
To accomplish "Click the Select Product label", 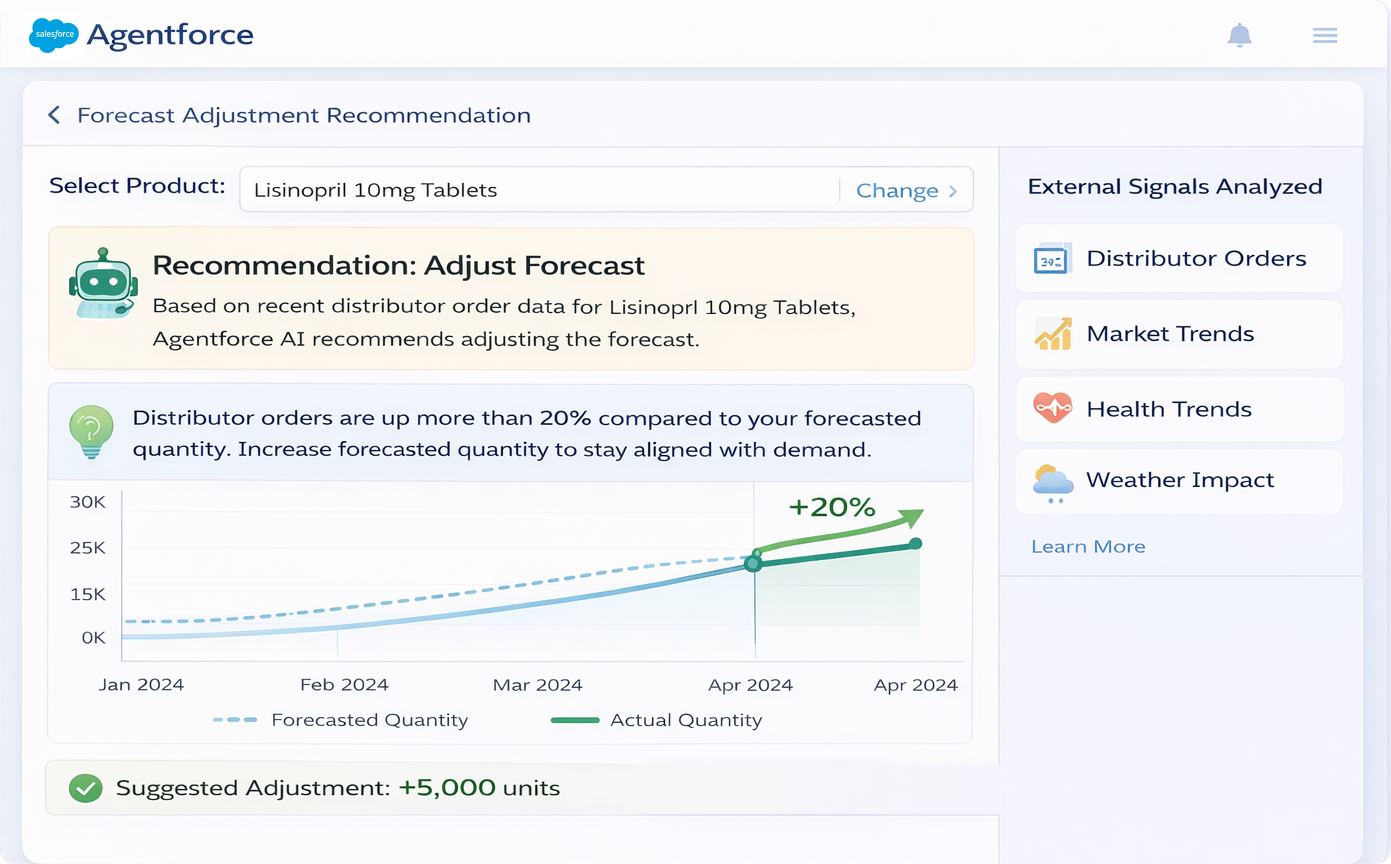I will [137, 186].
